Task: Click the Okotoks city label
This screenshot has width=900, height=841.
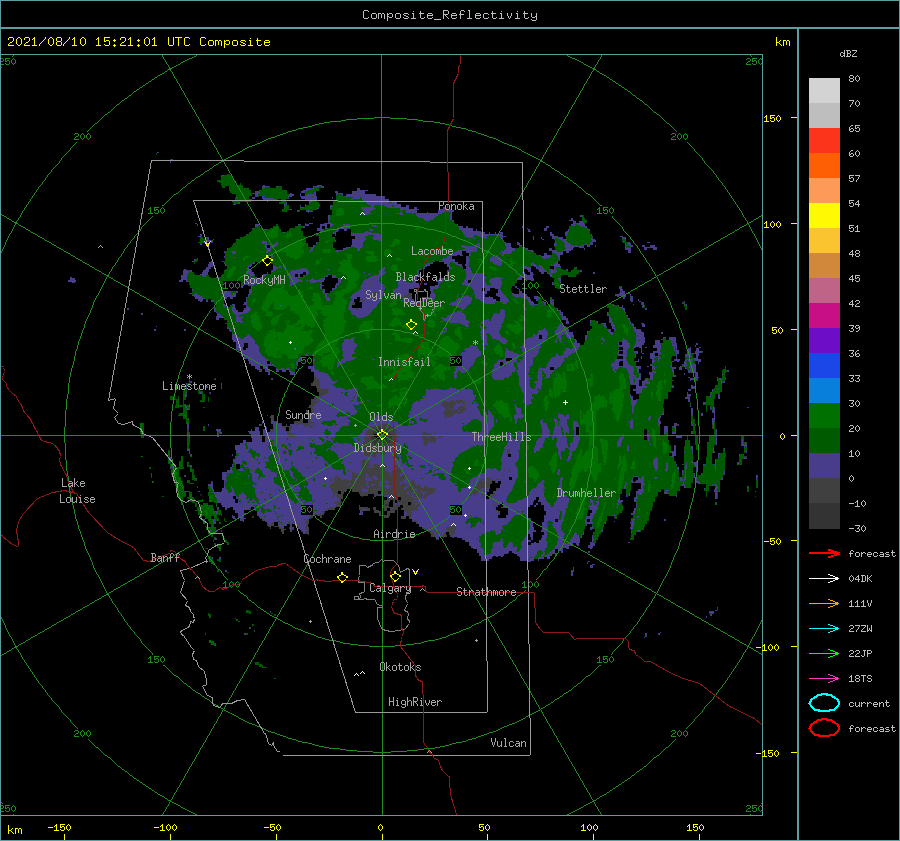Action: [400, 667]
